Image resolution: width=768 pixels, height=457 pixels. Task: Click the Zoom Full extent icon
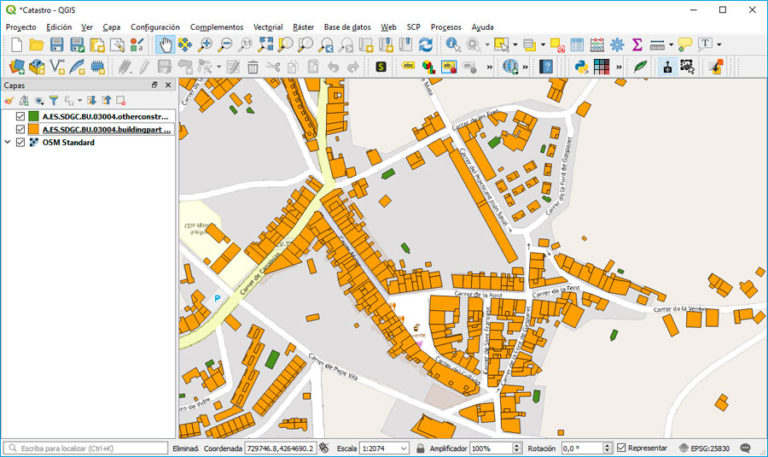pyautogui.click(x=265, y=45)
